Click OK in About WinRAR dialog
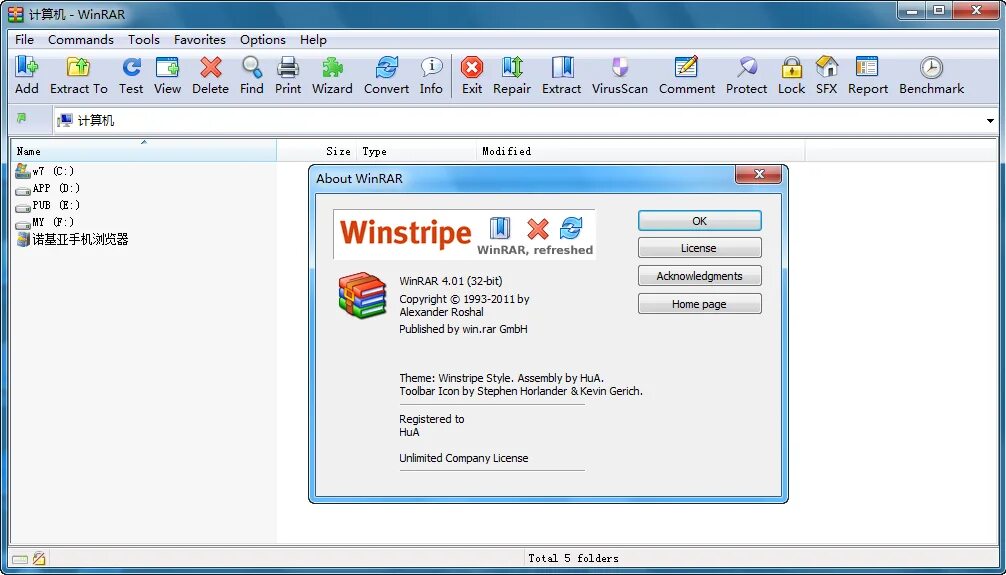This screenshot has width=1006, height=575. 699,221
